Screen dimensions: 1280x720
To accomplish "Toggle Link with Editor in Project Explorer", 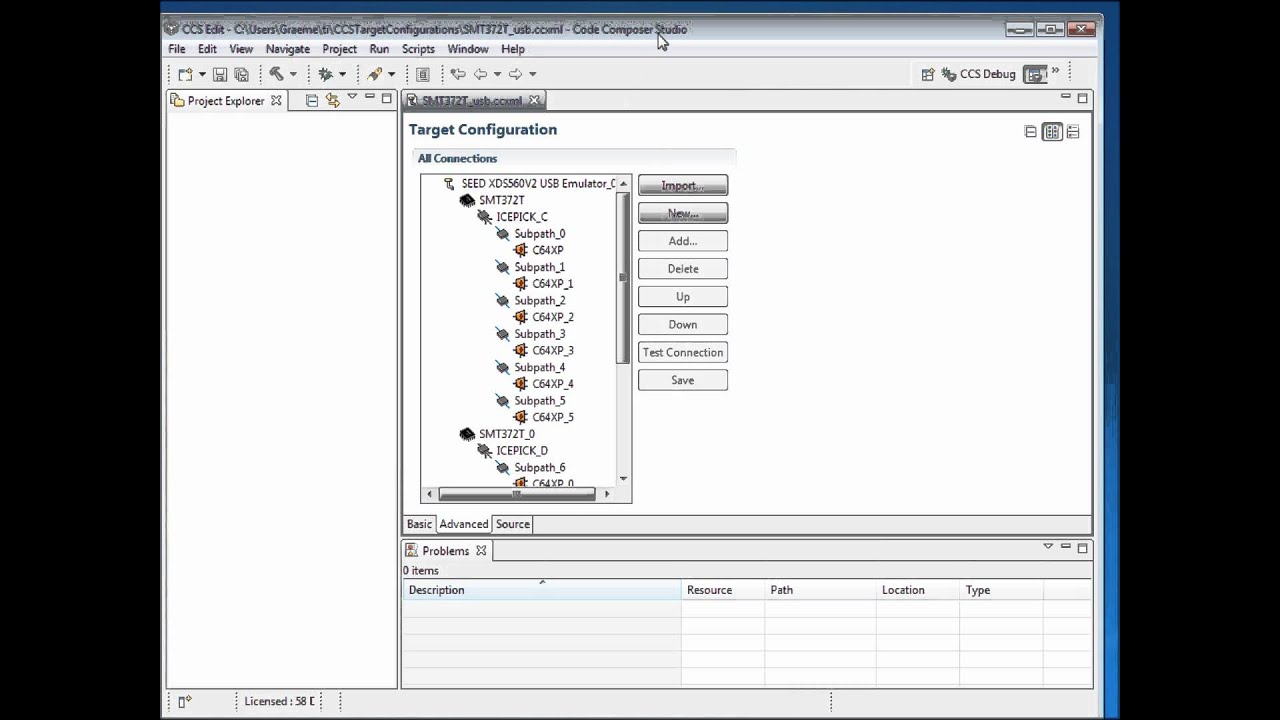I will click(x=332, y=100).
